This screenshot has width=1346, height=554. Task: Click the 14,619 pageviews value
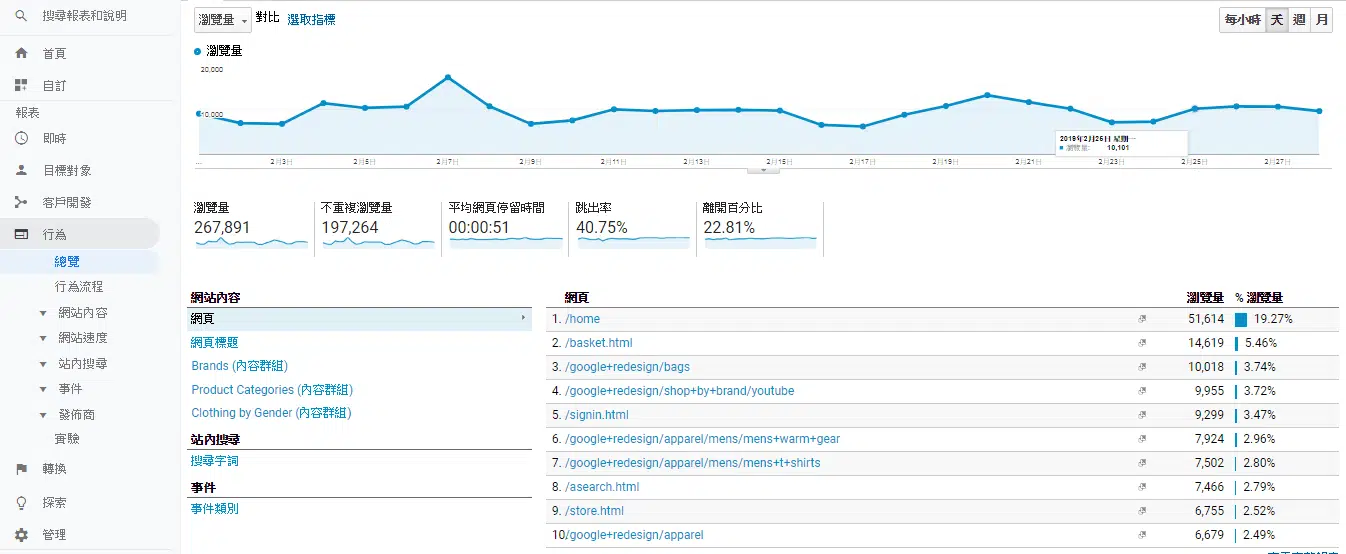pos(1205,343)
